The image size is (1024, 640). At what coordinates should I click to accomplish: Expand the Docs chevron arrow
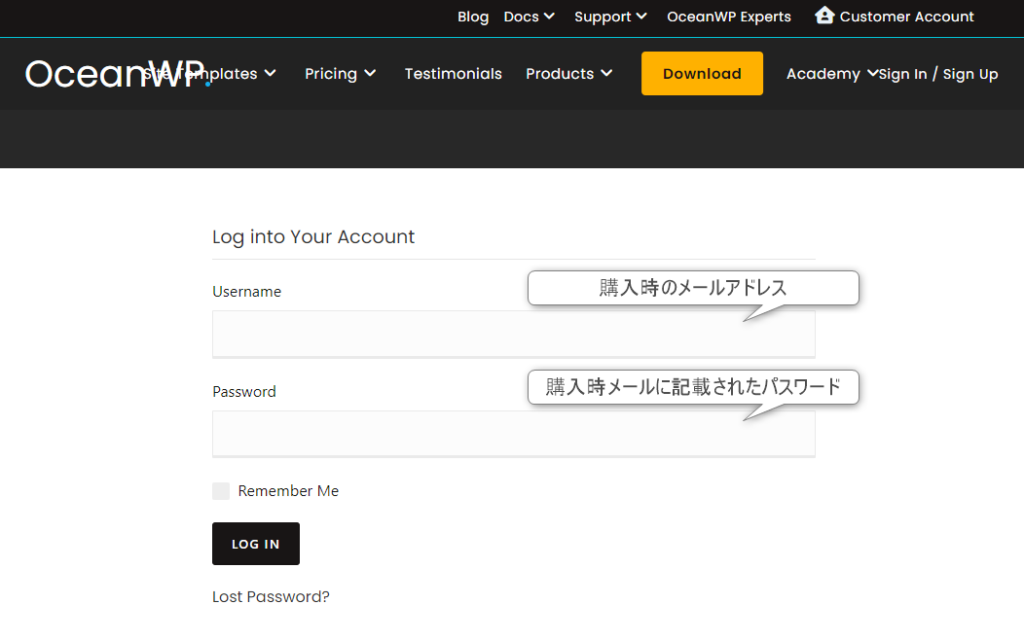pyautogui.click(x=549, y=16)
